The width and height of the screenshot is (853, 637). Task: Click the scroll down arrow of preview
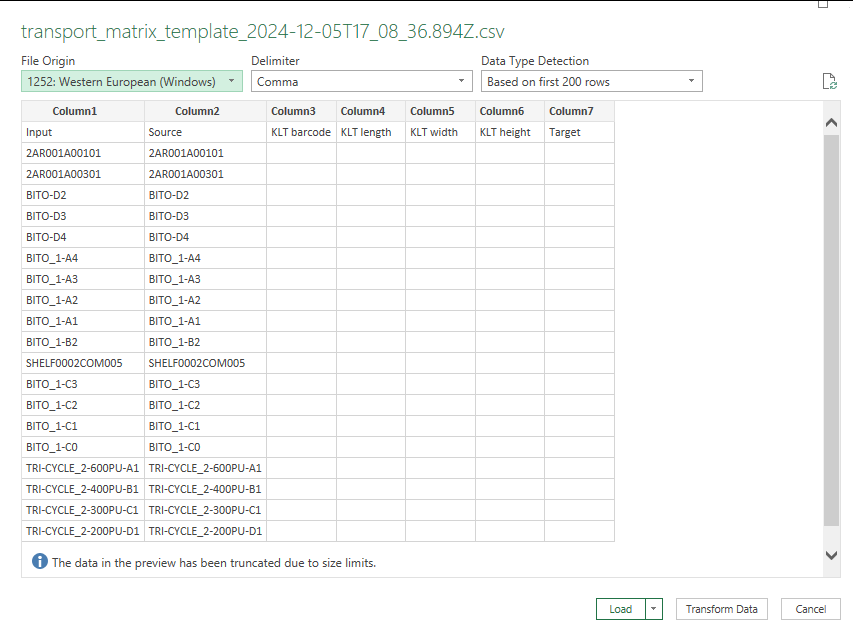(831, 555)
